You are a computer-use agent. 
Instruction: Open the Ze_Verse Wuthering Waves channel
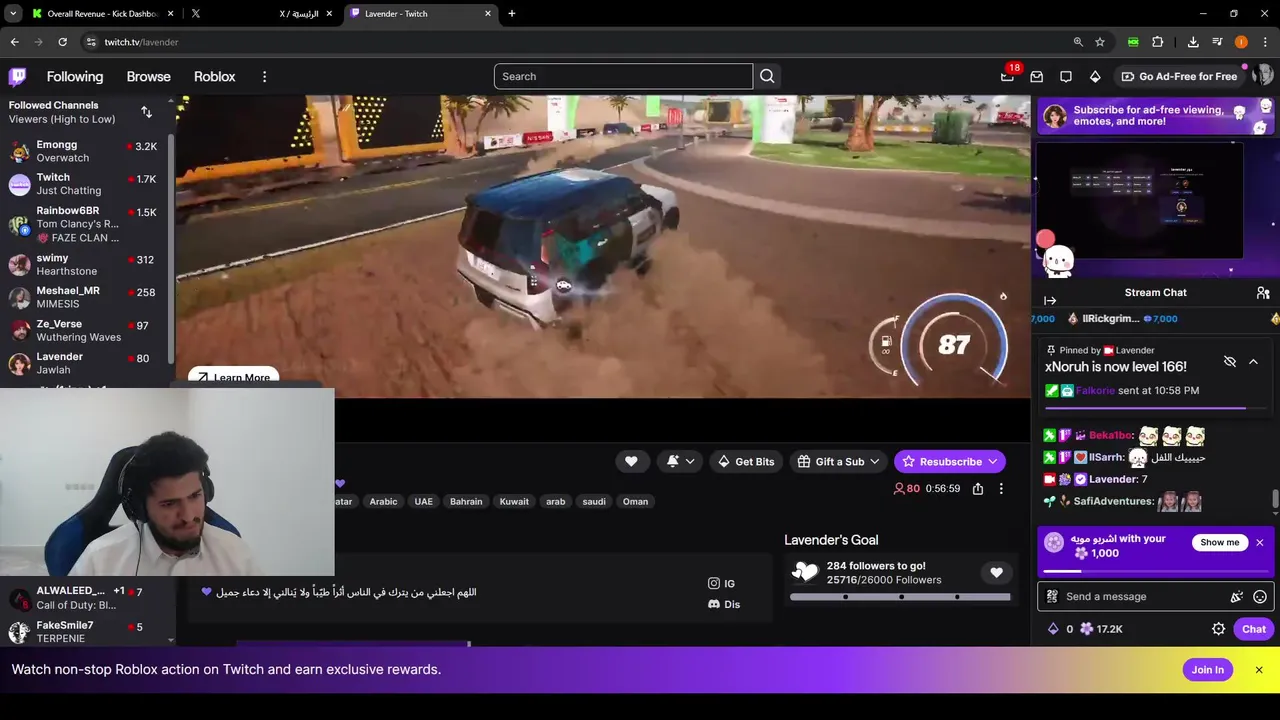click(84, 331)
